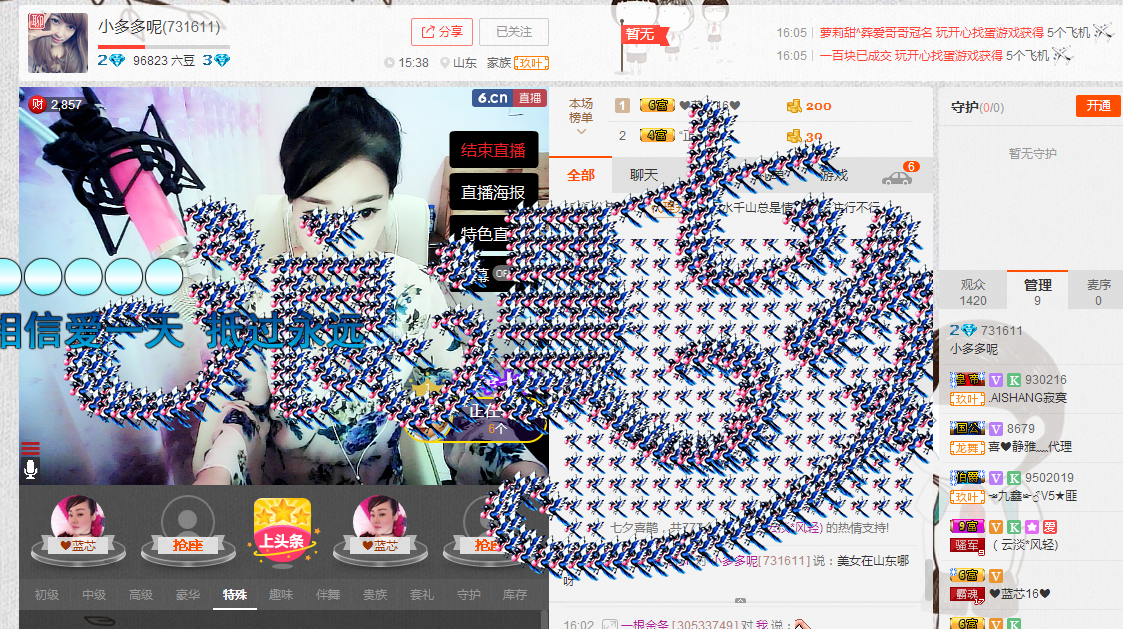Open the 直播海报 poster button
Image resolution: width=1123 pixels, height=629 pixels.
coord(493,192)
